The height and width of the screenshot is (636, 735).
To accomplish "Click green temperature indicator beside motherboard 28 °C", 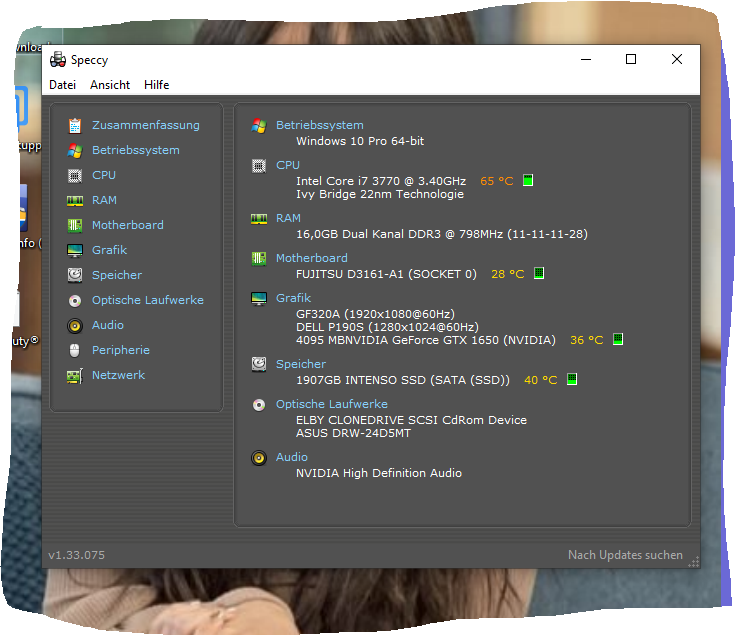I will [x=539, y=273].
